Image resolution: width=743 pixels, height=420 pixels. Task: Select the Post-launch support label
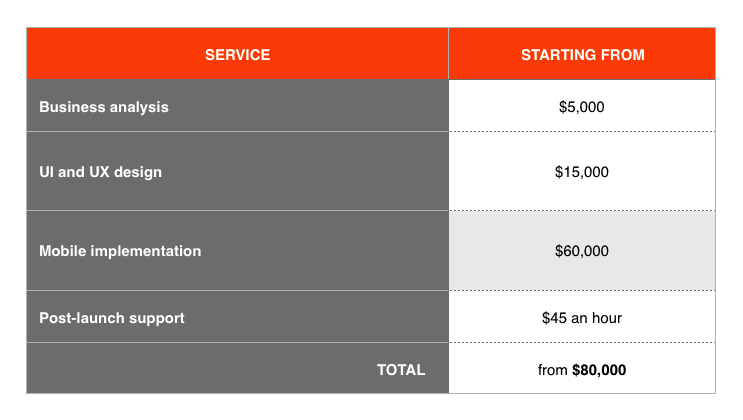tap(112, 318)
